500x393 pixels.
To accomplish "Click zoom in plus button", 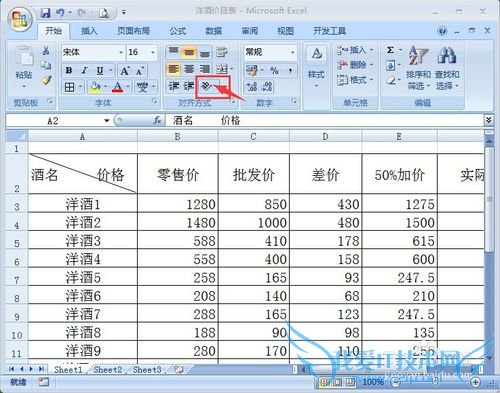I will [x=476, y=382].
